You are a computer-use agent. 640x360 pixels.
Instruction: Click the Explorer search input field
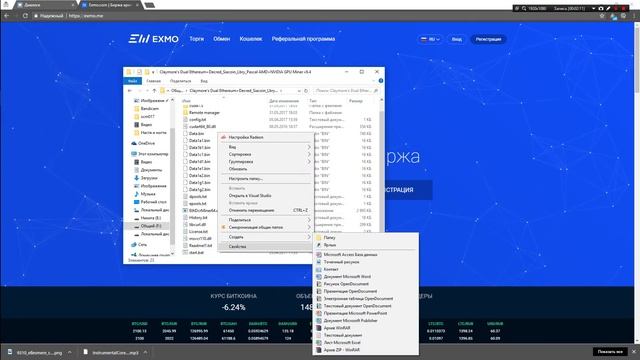coord(346,91)
